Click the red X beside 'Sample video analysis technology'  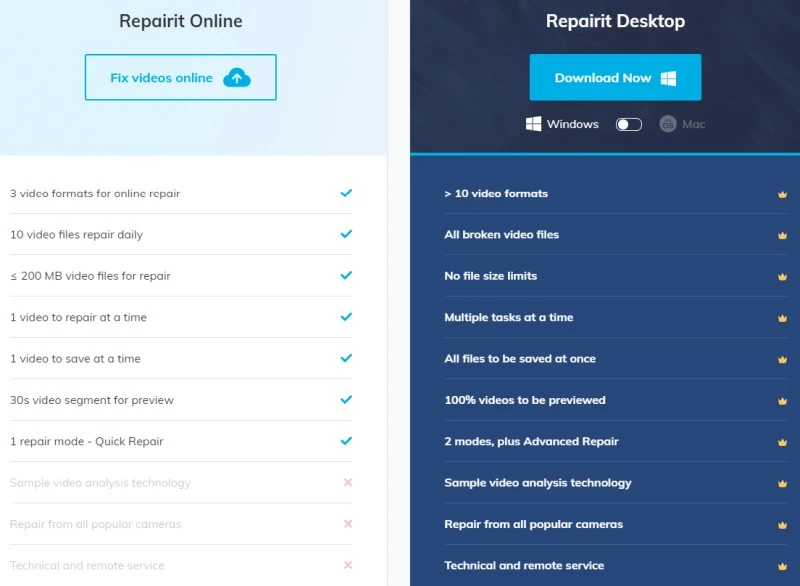click(x=348, y=482)
